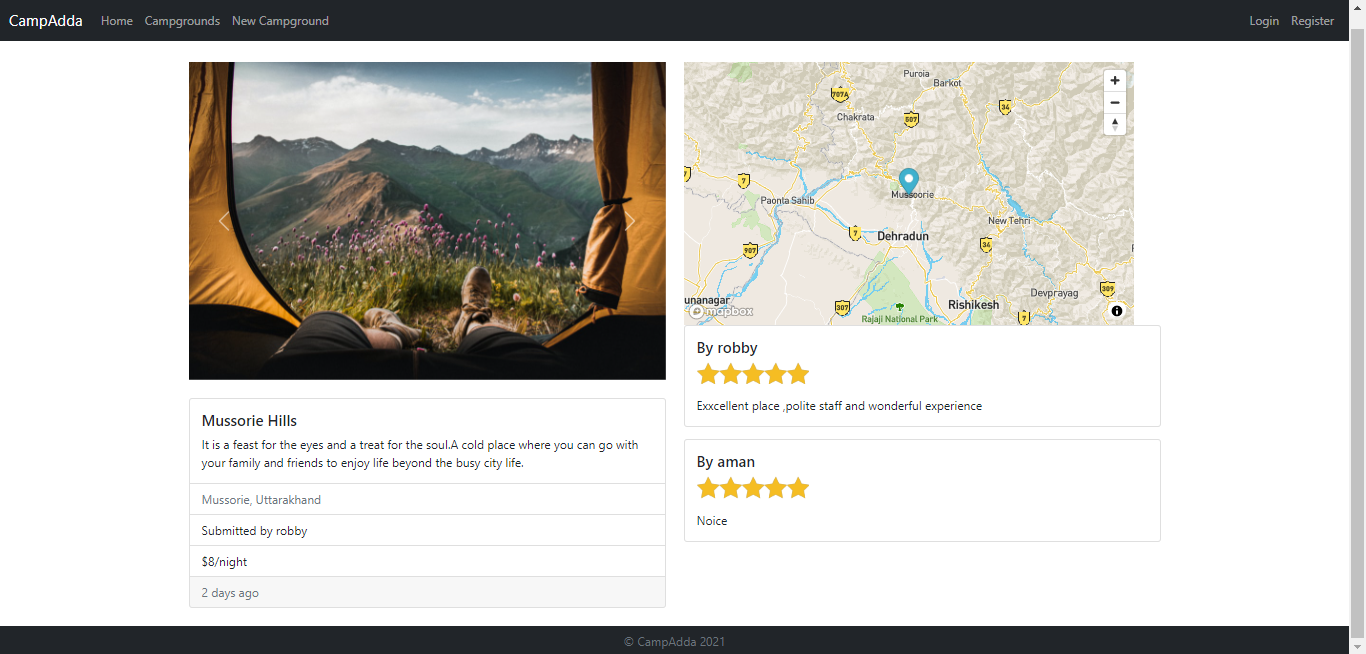Open Campgrounds nav item
Viewport: 1366px width, 654px height.
tap(182, 21)
